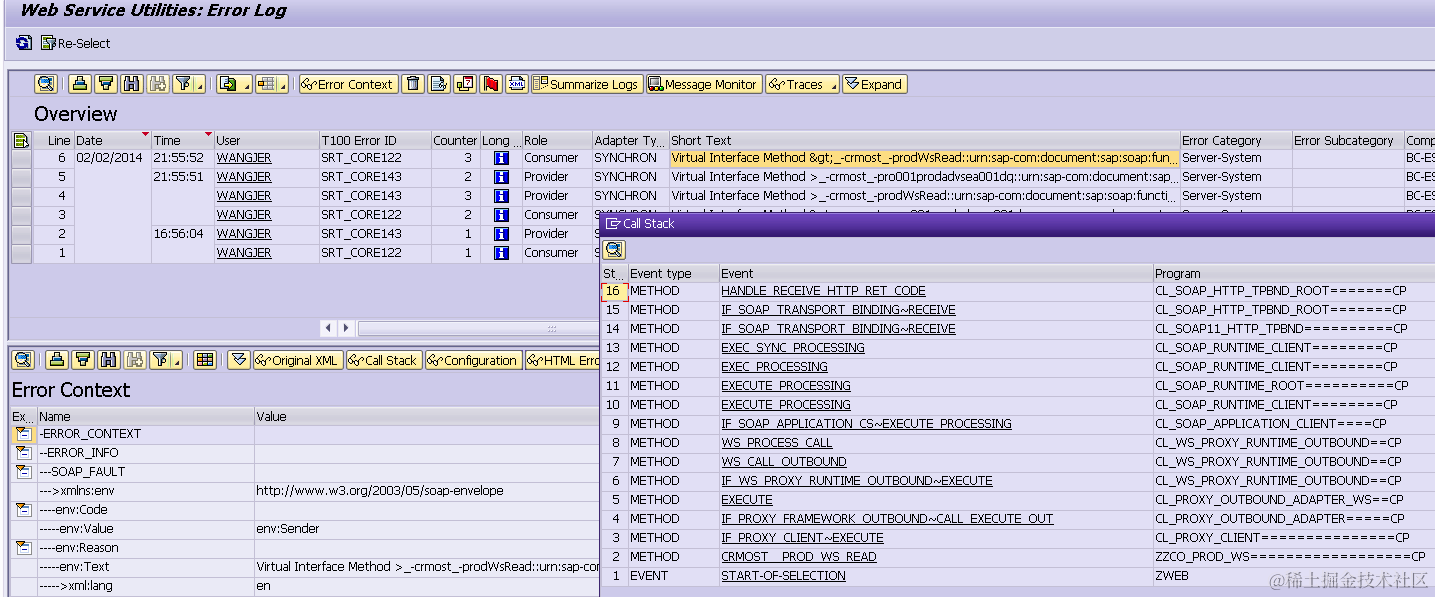1435x597 pixels.
Task: Open long text info icon for line 6
Action: pyautogui.click(x=502, y=158)
